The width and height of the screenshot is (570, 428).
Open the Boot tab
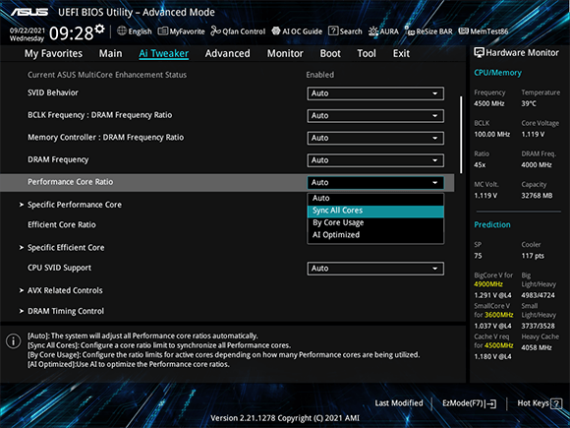330,53
